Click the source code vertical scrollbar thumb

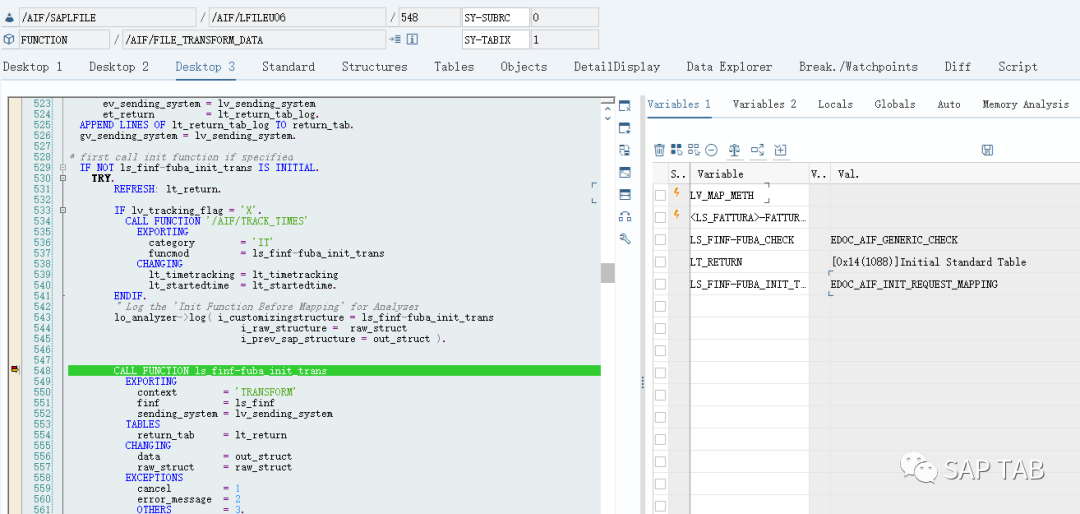coord(607,273)
